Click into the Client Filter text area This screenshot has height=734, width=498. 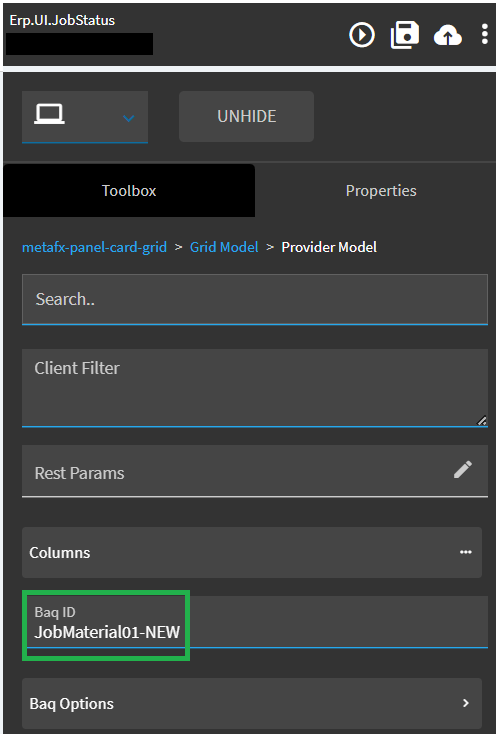[255, 388]
